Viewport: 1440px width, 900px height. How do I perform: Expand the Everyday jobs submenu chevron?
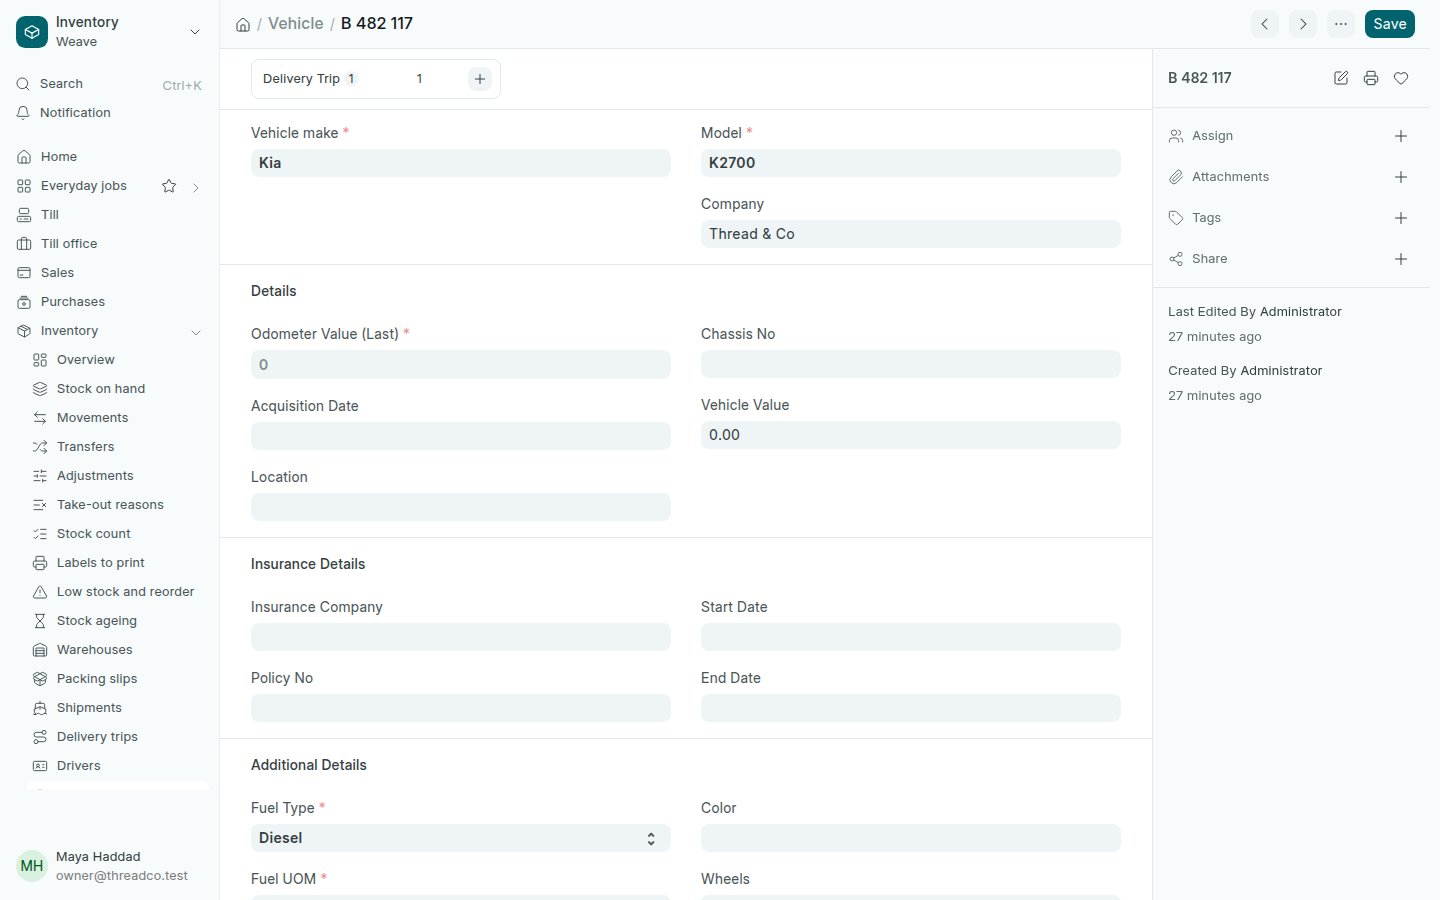196,187
